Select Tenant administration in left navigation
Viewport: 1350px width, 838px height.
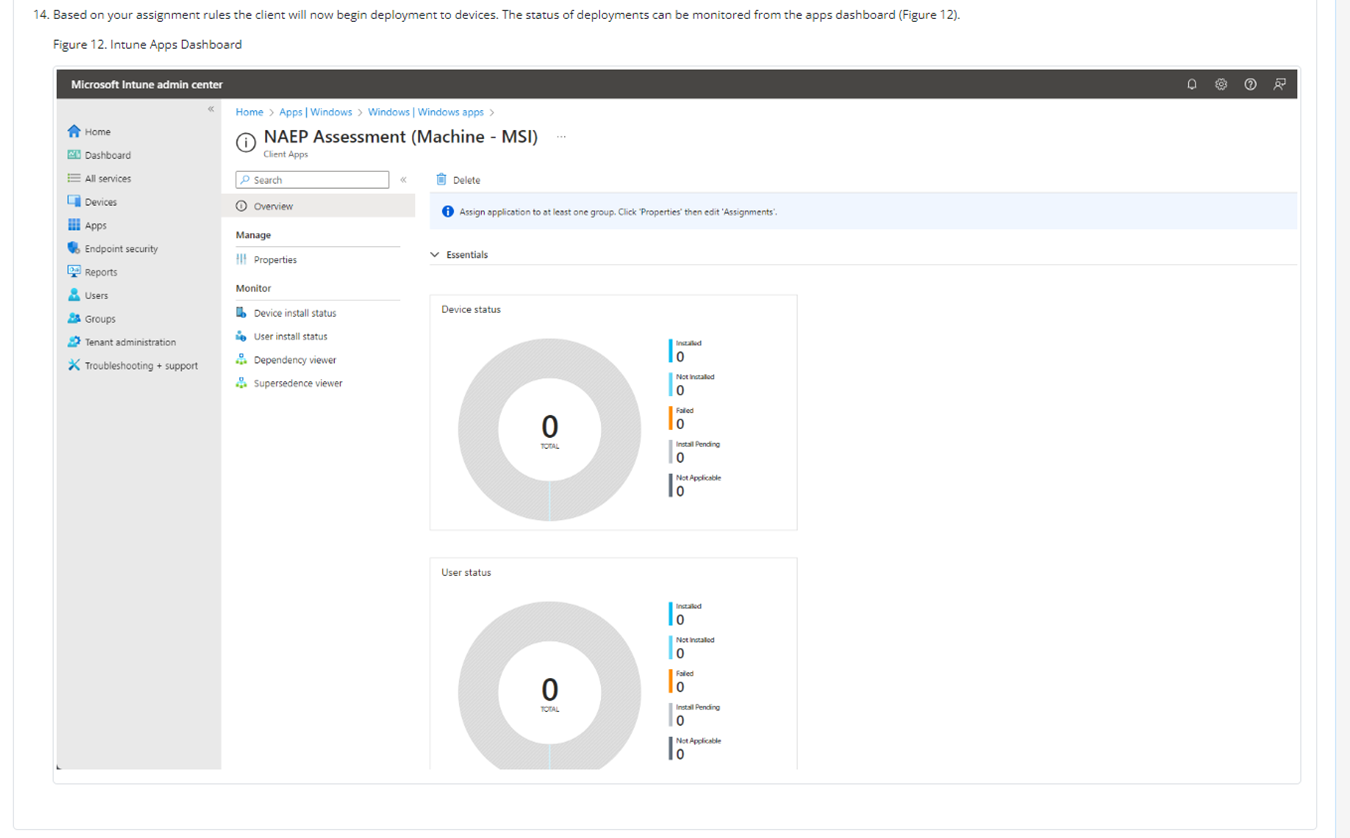coord(129,342)
